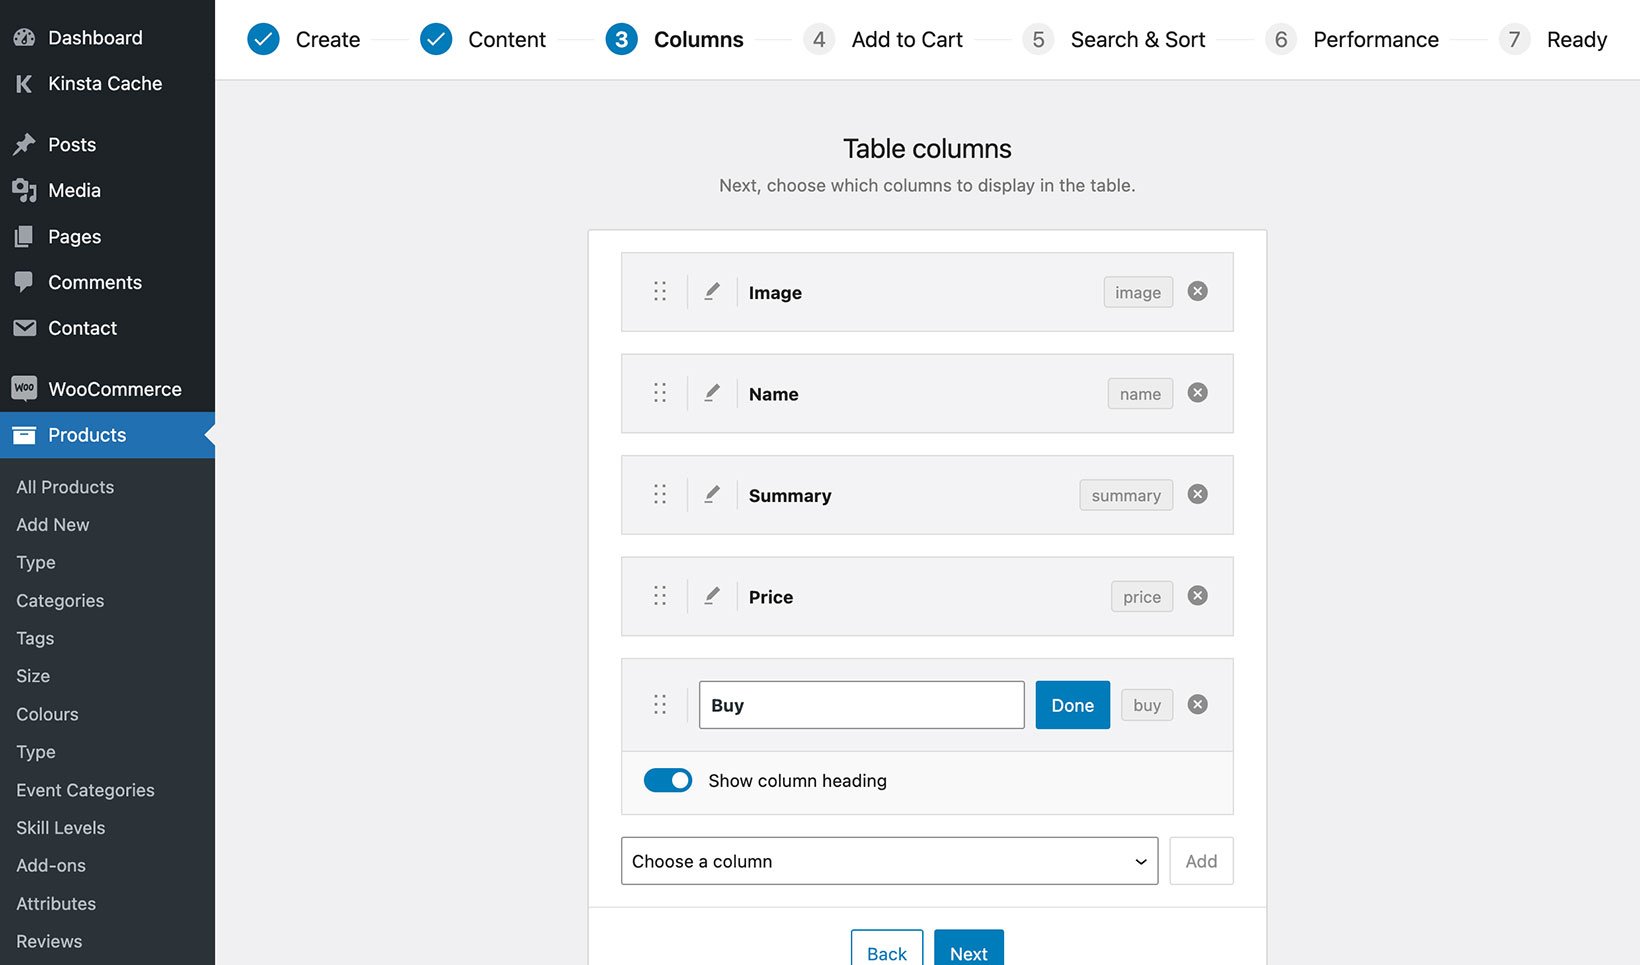Image resolution: width=1640 pixels, height=965 pixels.
Task: Open the Choose a column dropdown
Action: click(888, 861)
